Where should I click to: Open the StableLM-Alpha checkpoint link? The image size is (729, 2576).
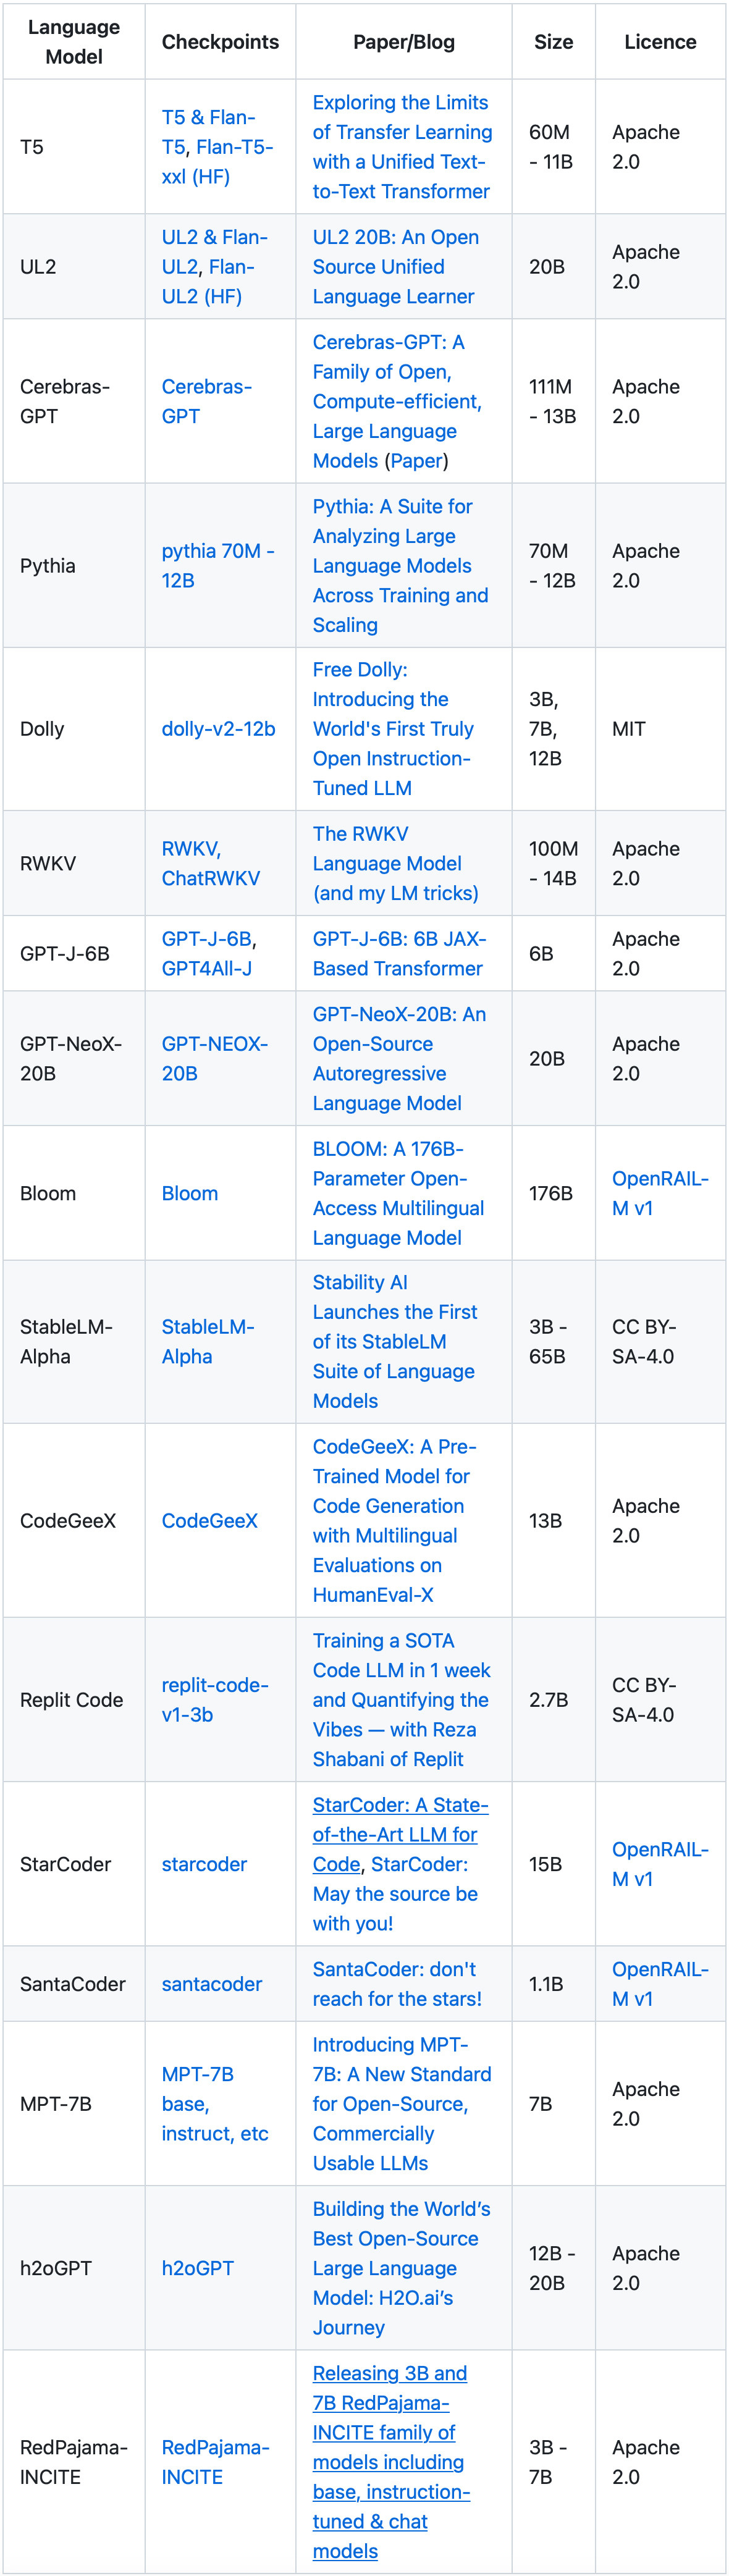point(207,1341)
